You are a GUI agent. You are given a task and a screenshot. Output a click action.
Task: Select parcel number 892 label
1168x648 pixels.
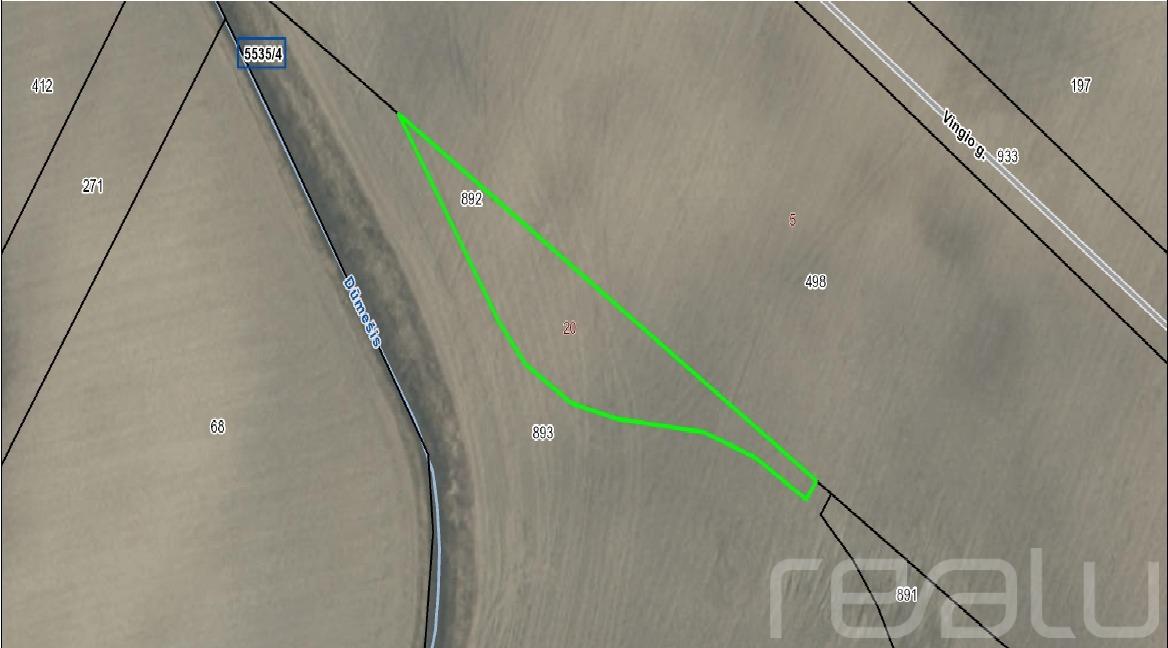[x=472, y=199]
